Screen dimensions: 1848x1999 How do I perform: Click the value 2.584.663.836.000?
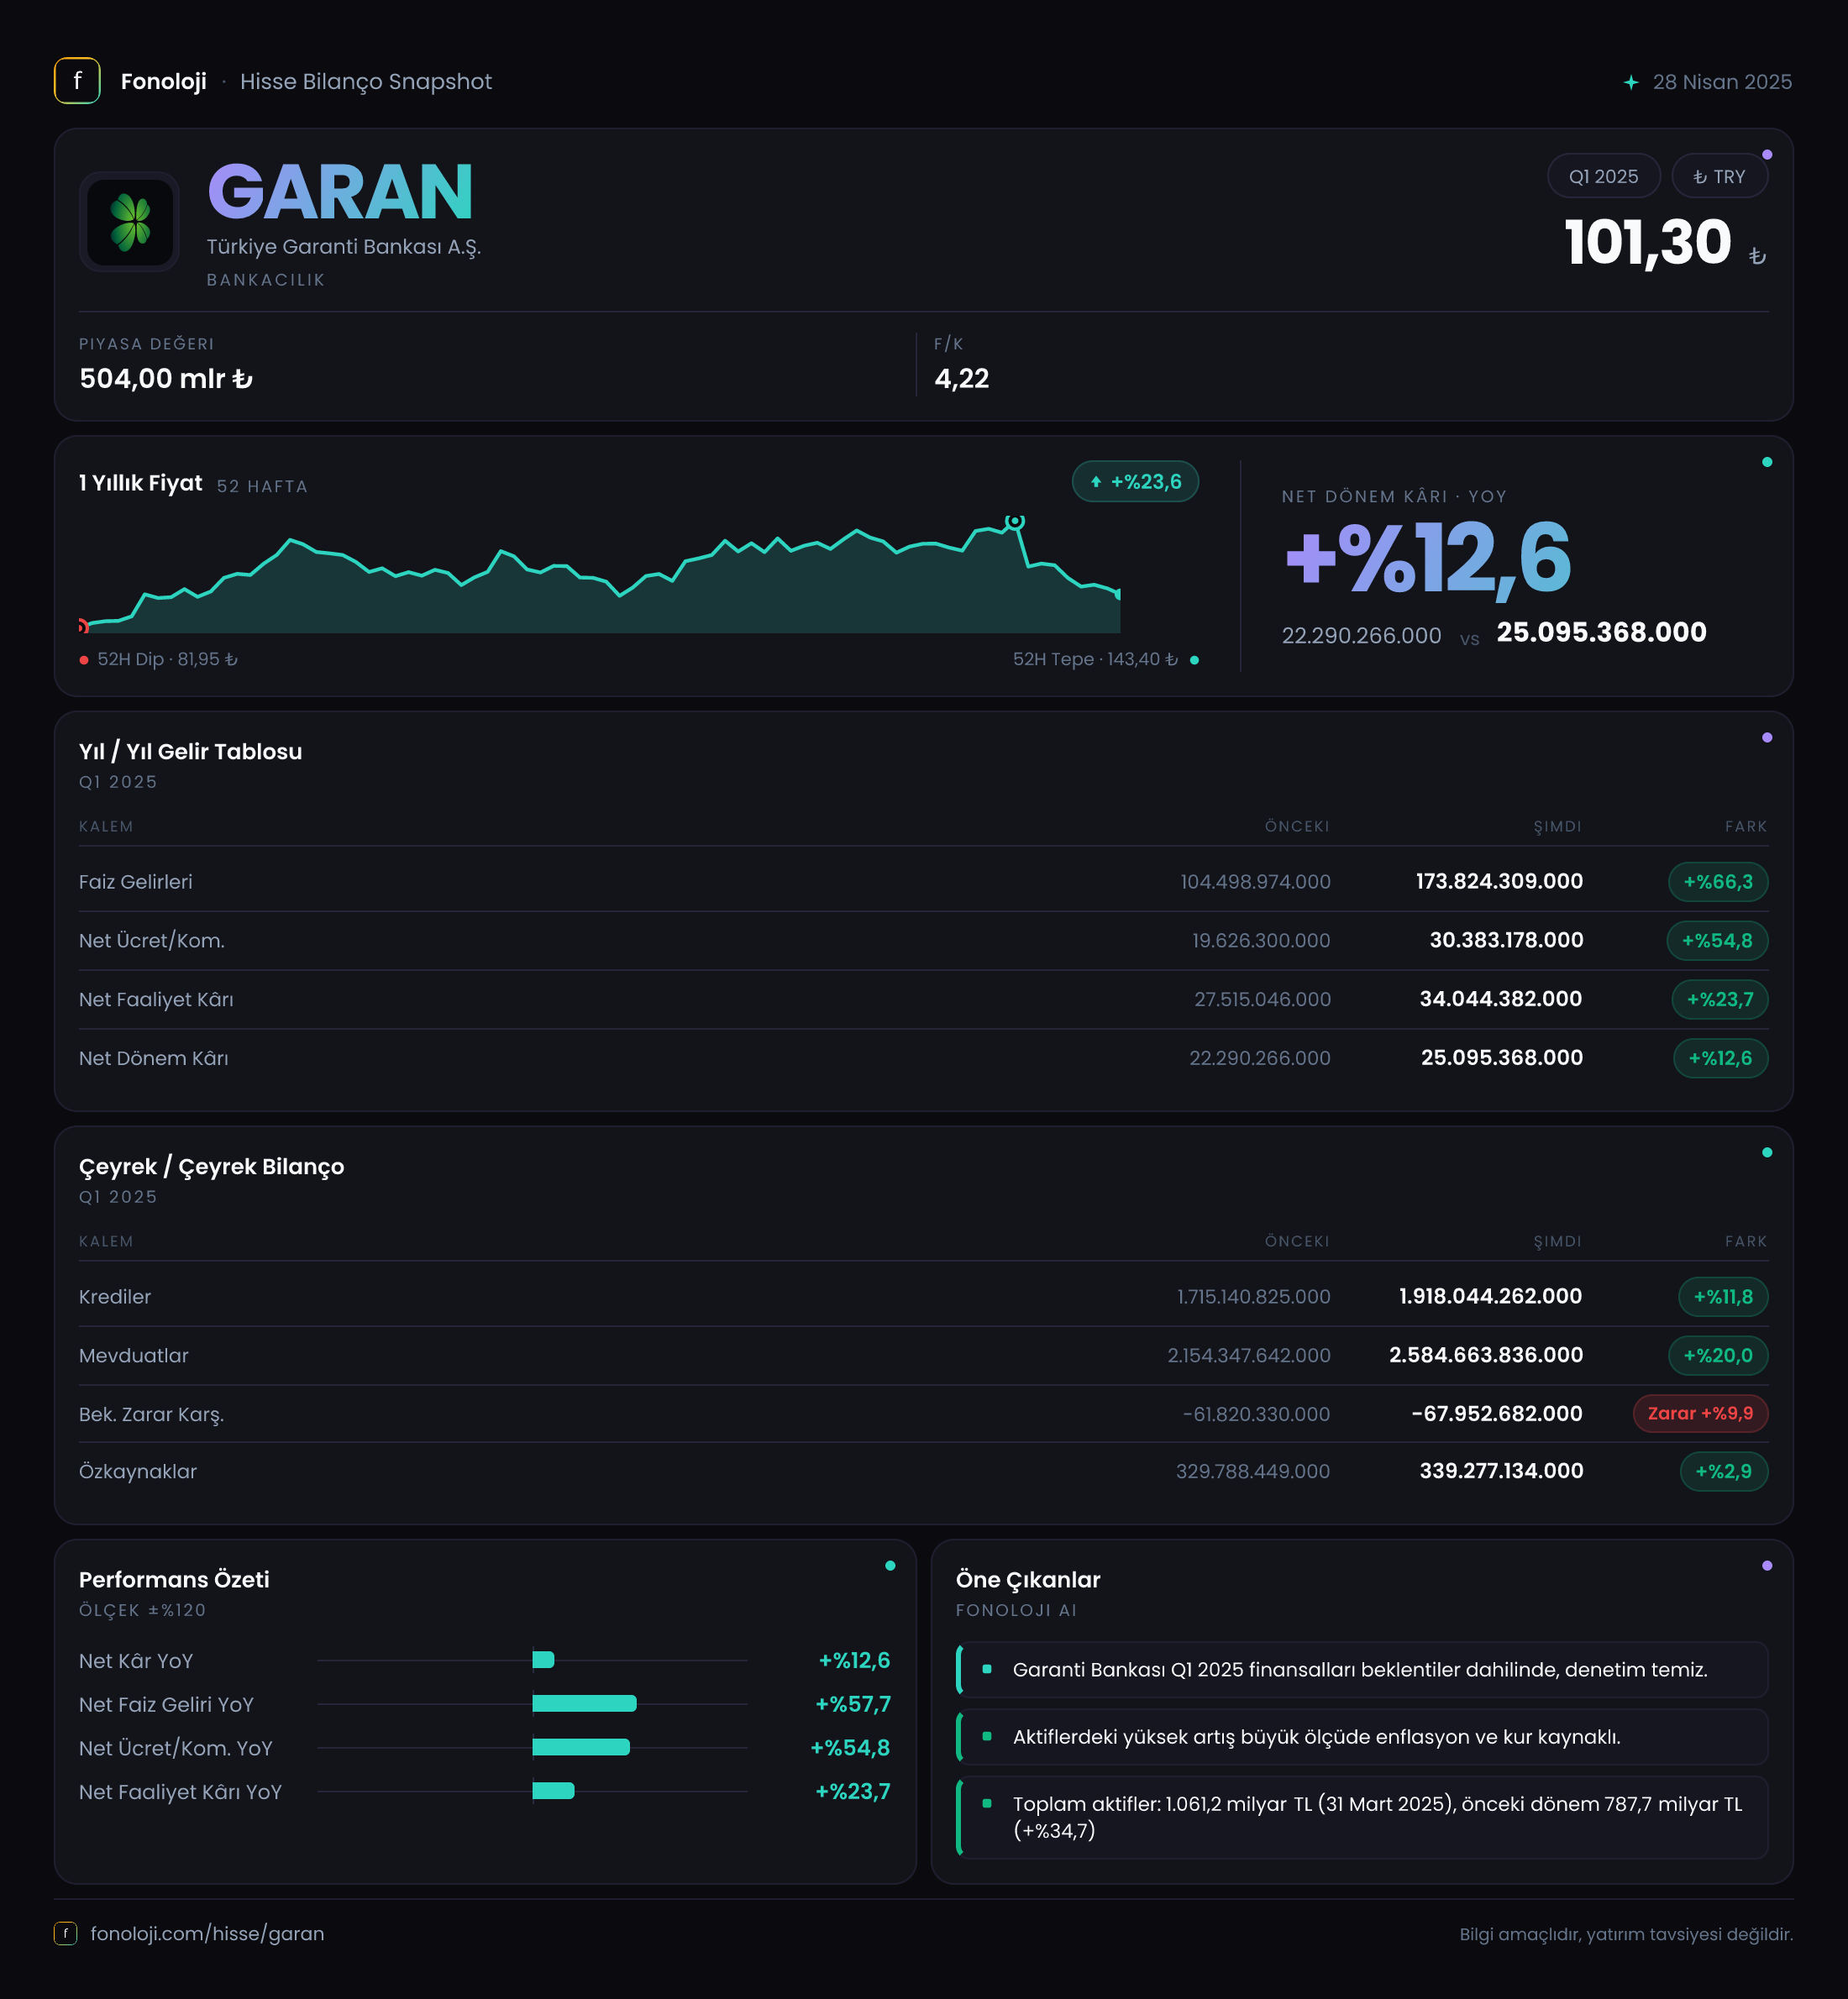(1486, 1356)
